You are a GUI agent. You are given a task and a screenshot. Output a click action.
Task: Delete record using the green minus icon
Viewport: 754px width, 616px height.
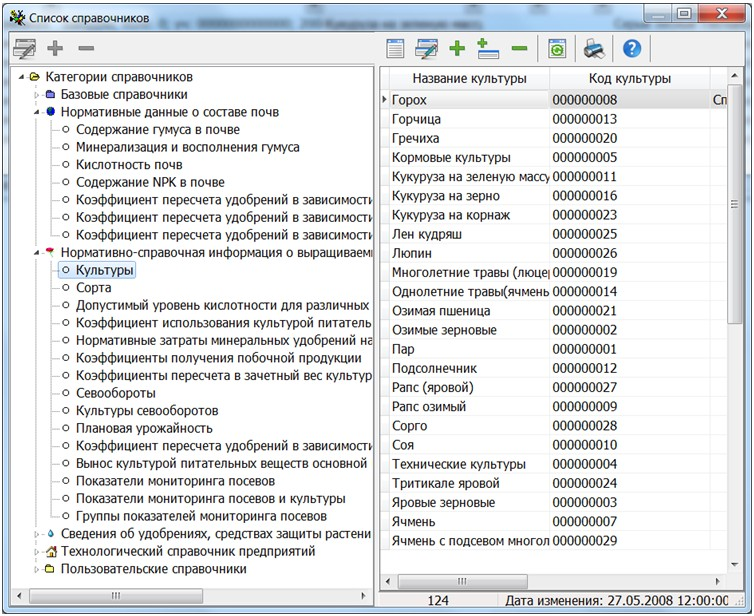(x=519, y=48)
